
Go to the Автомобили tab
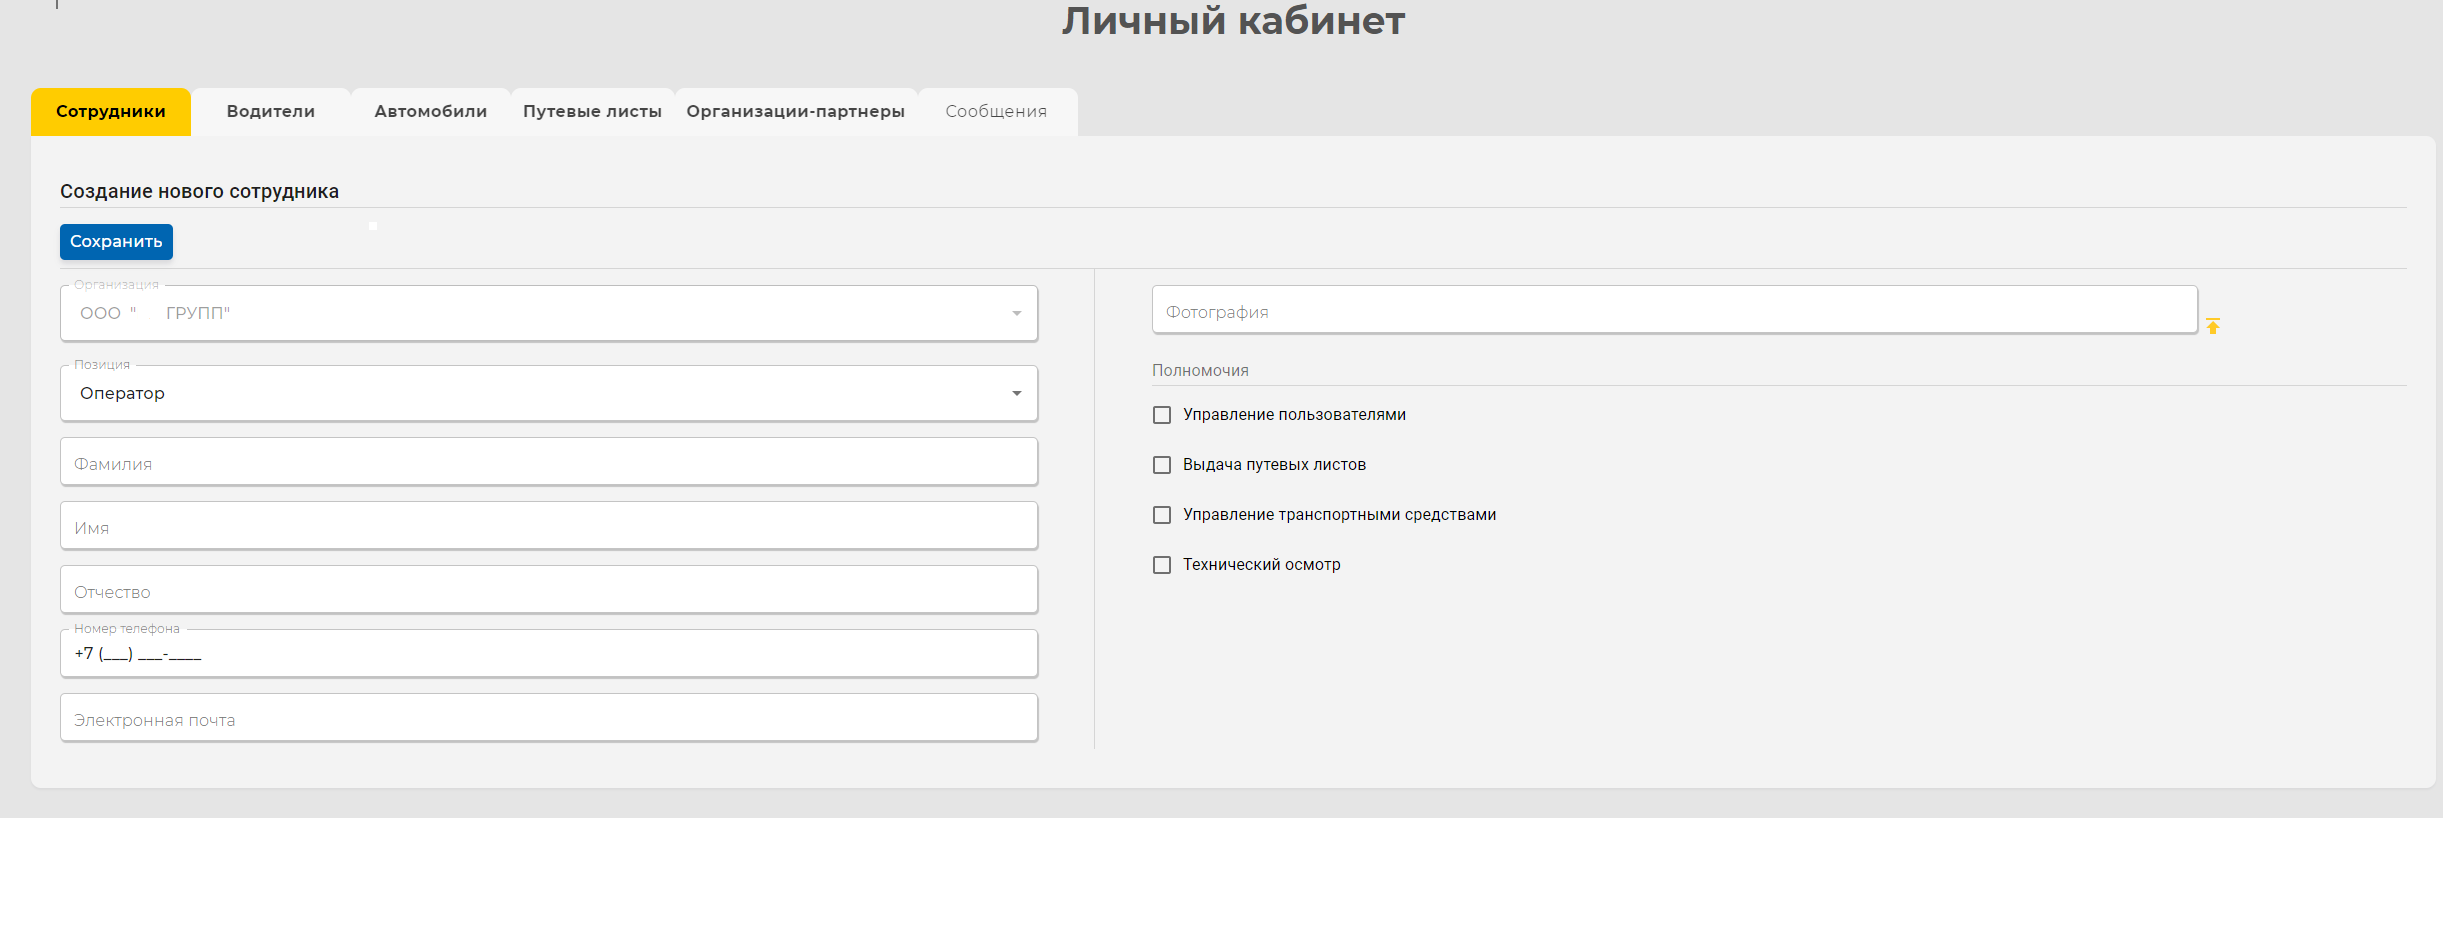431,111
